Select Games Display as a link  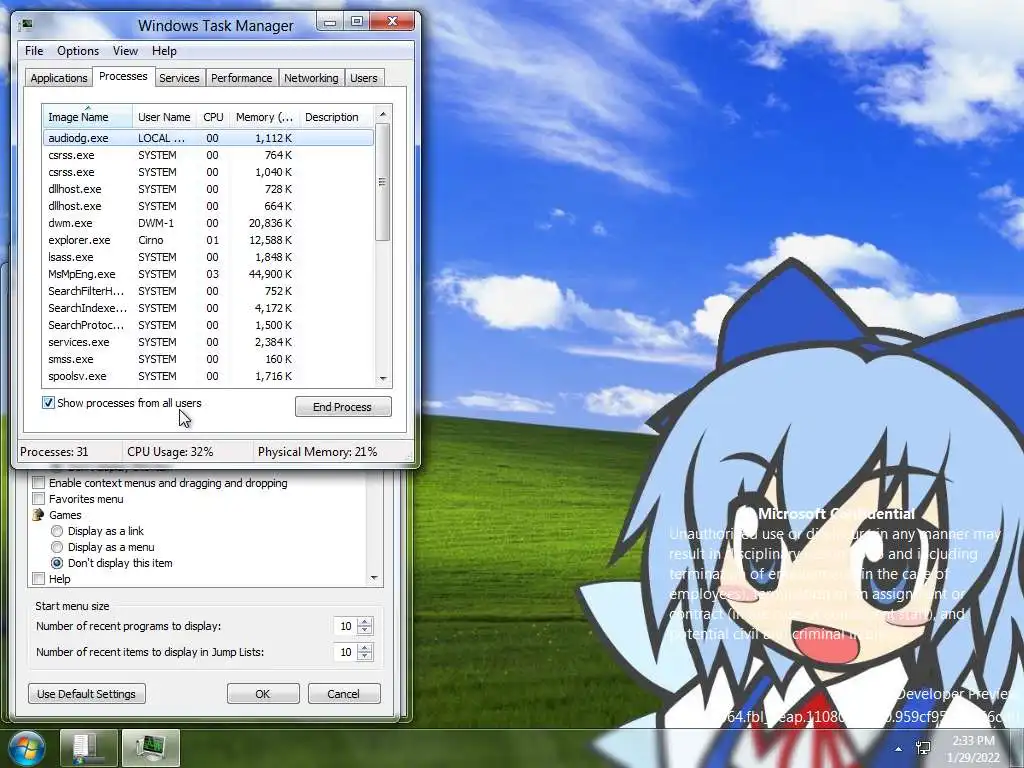(x=57, y=531)
